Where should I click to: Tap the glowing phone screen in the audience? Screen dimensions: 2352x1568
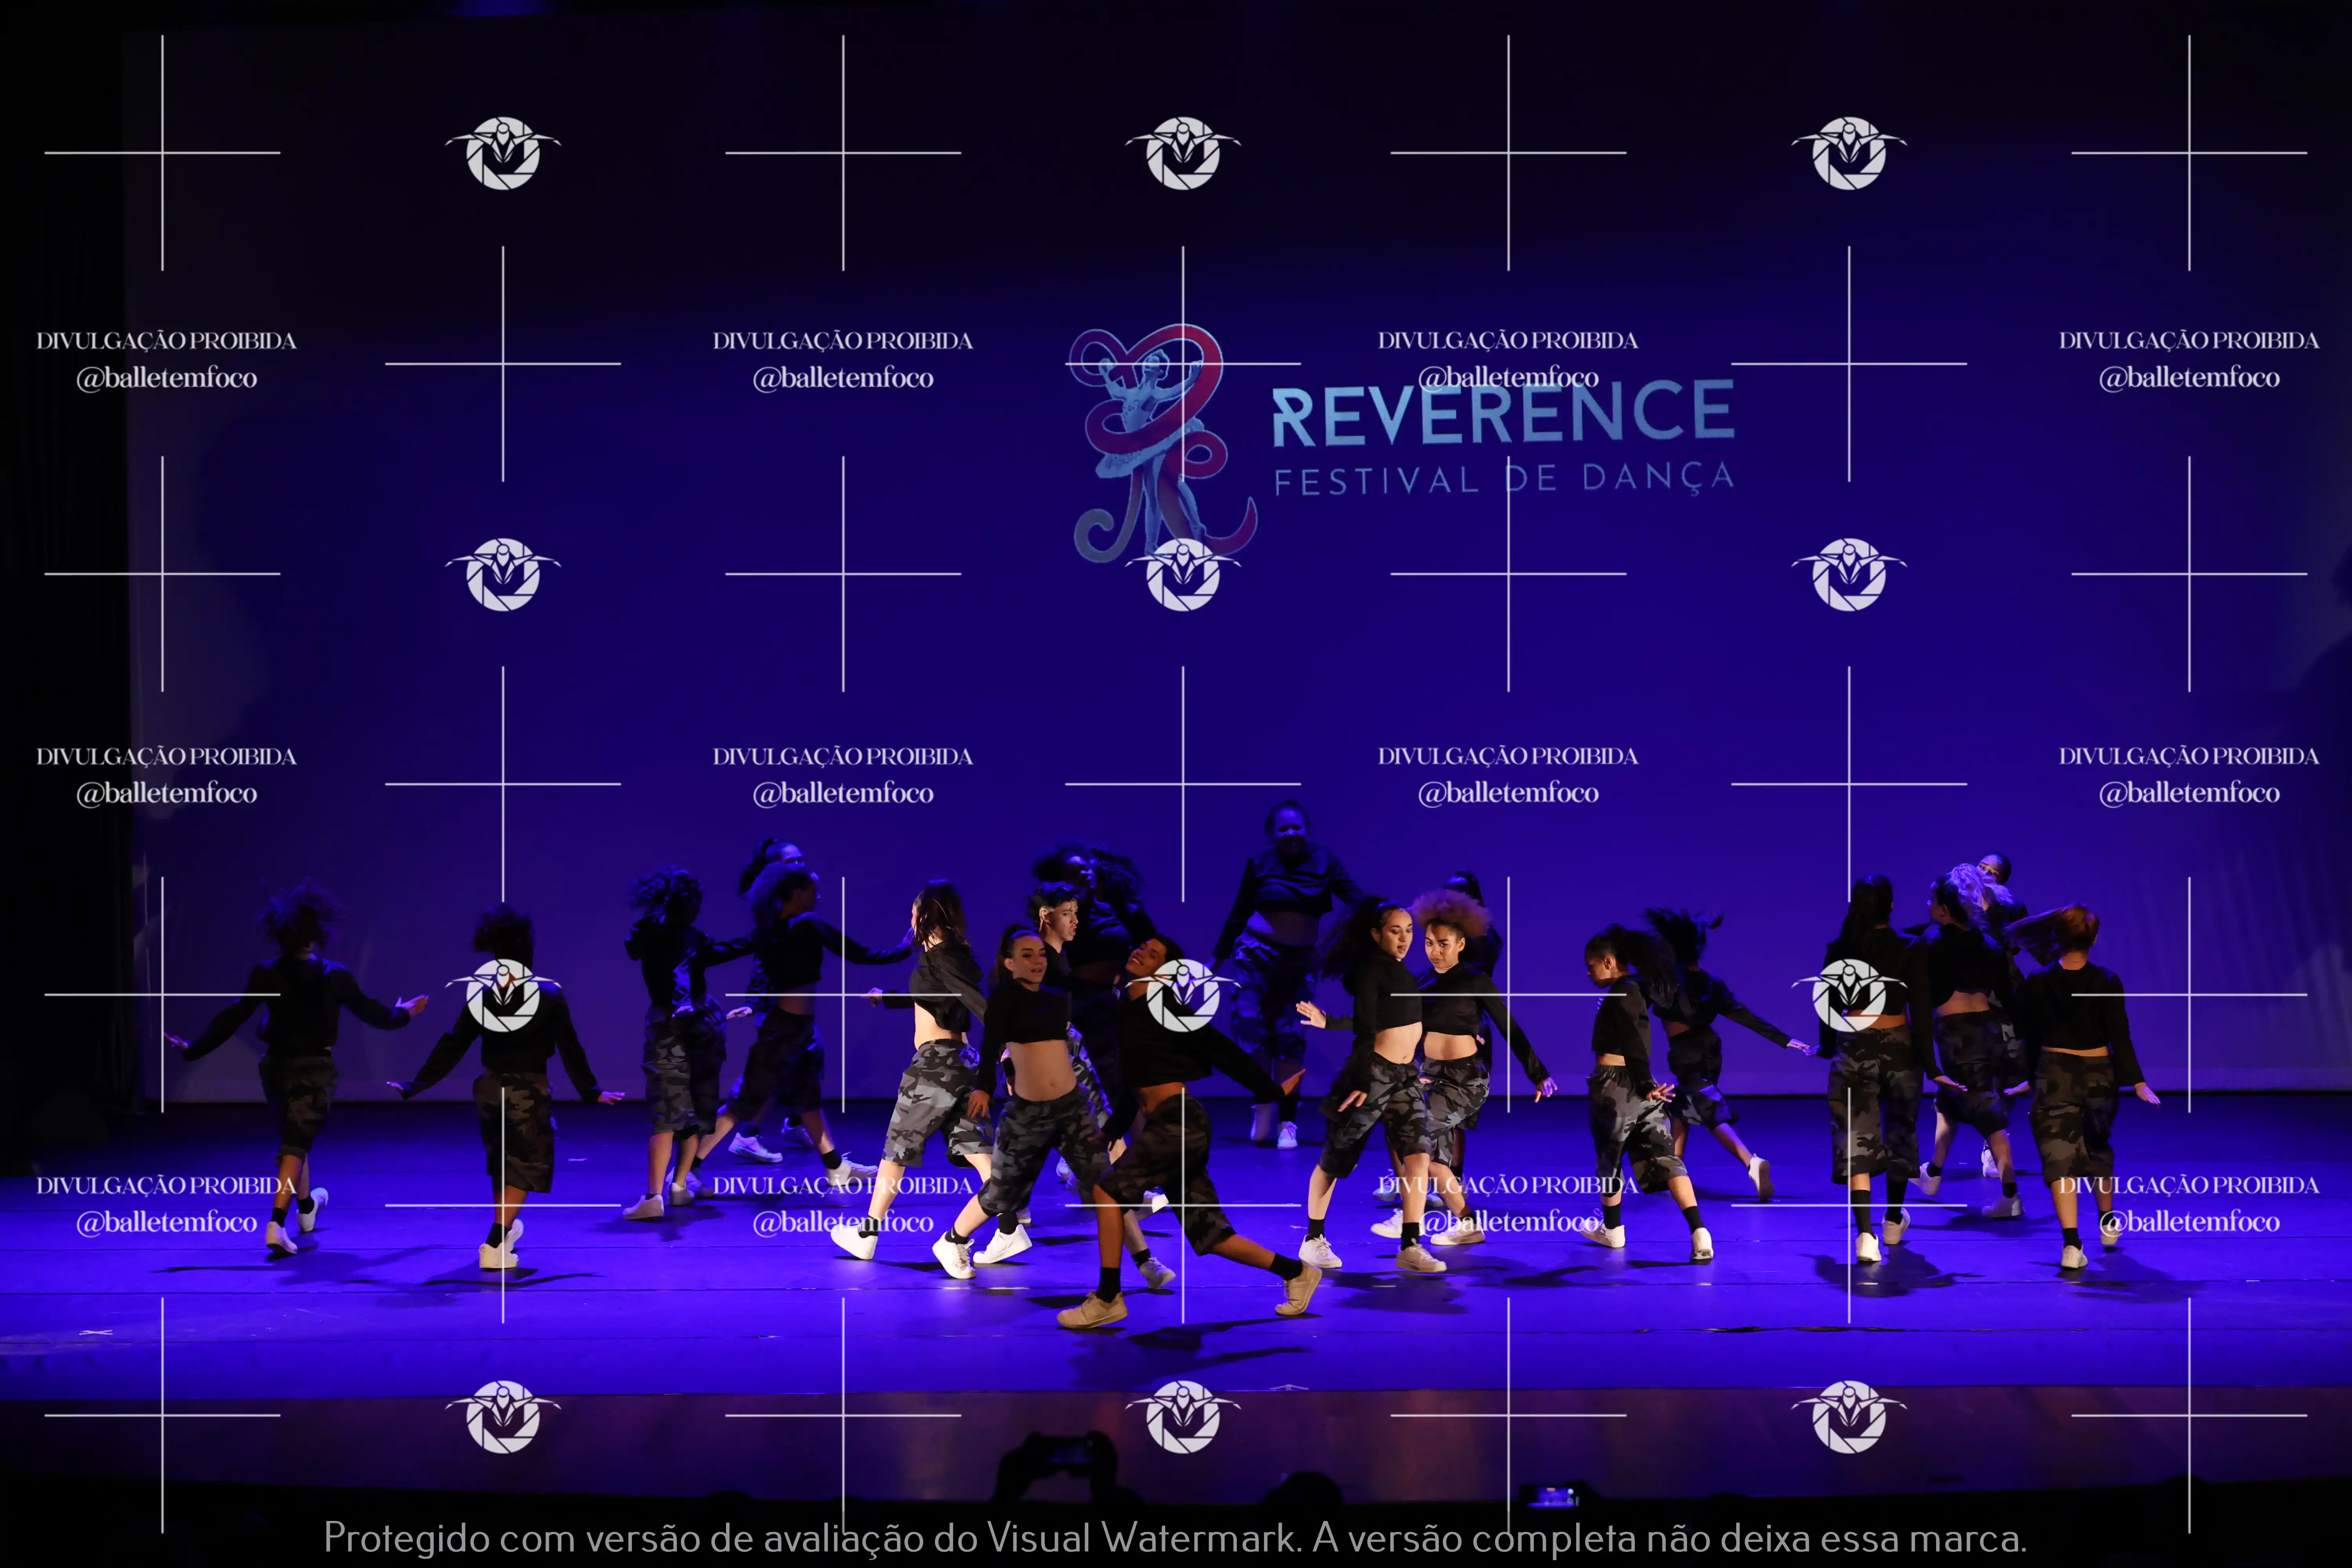(x=1552, y=1497)
